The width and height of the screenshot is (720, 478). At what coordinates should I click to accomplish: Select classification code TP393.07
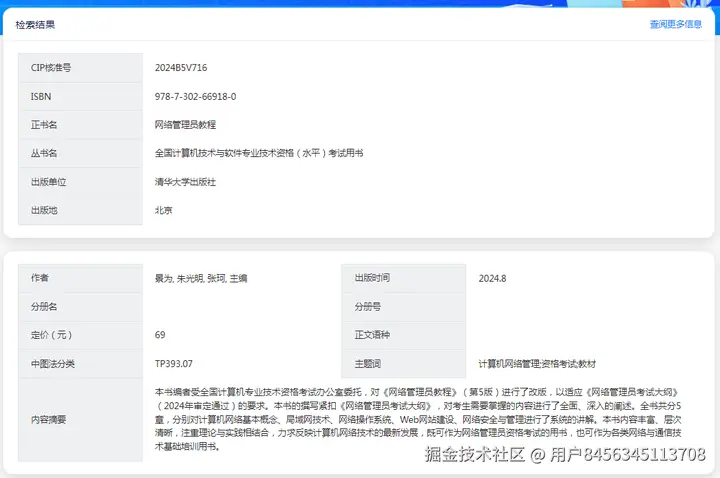174,364
